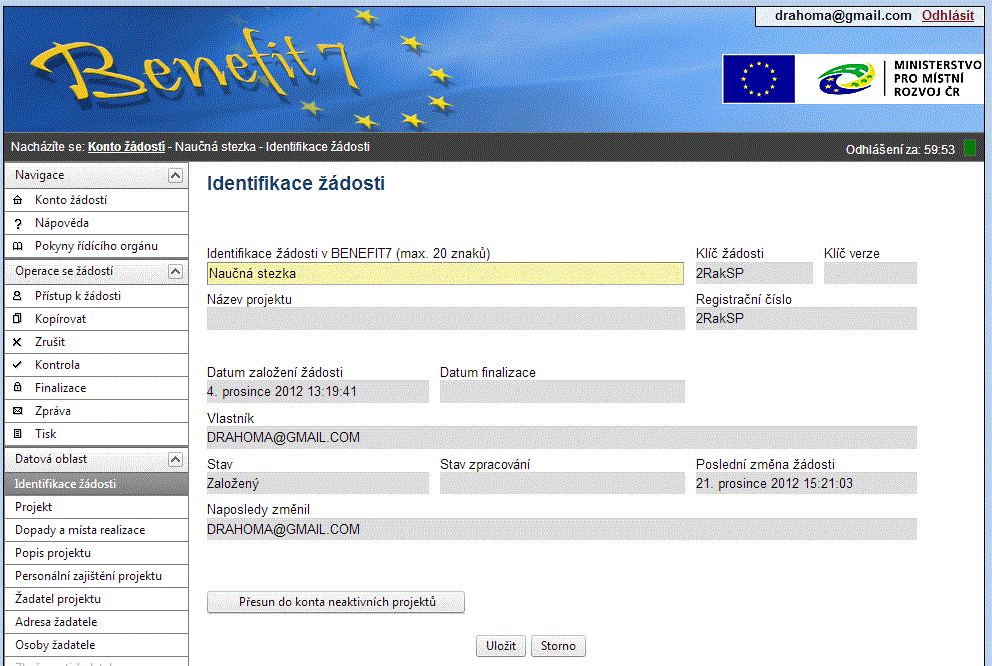The width and height of the screenshot is (992, 666).
Task: Focus the Identifikace žádosti input with Naučná stezka
Action: pos(445,273)
